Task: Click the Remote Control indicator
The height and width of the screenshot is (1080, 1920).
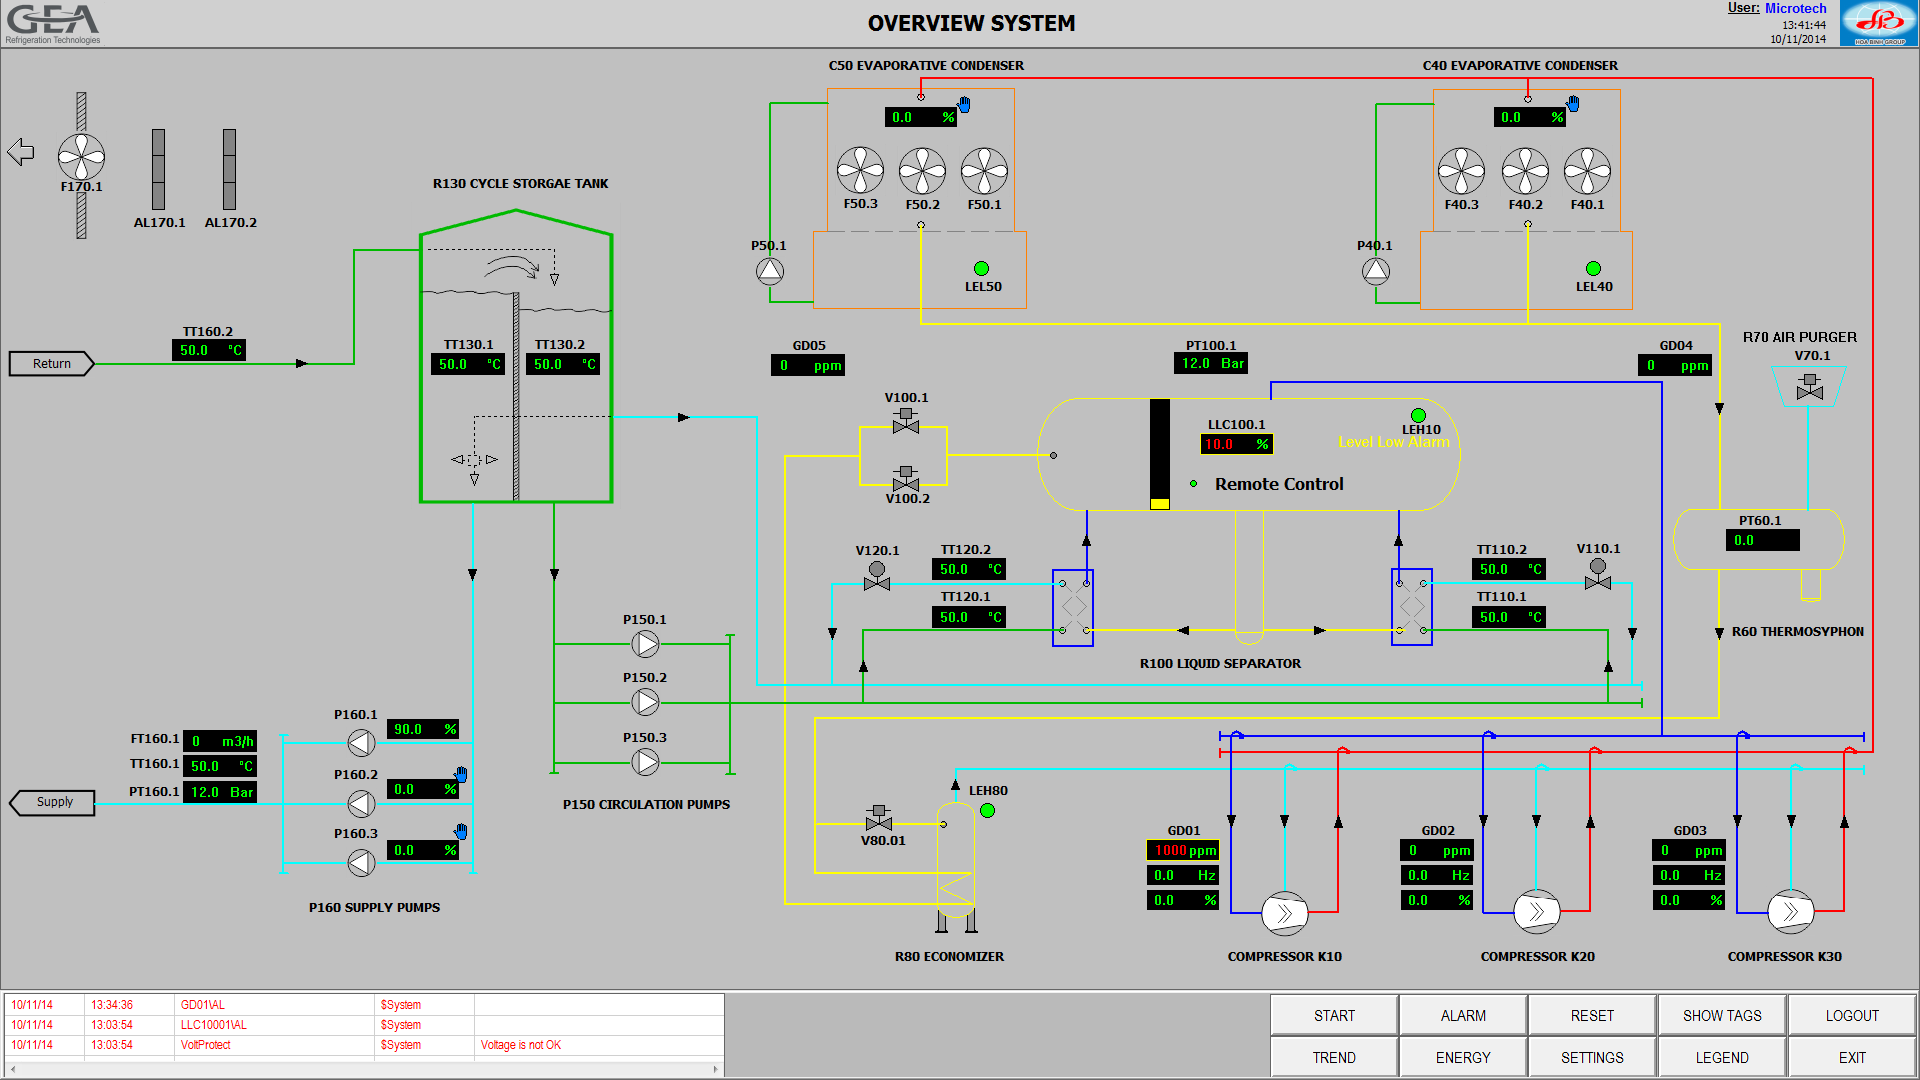Action: click(1193, 484)
